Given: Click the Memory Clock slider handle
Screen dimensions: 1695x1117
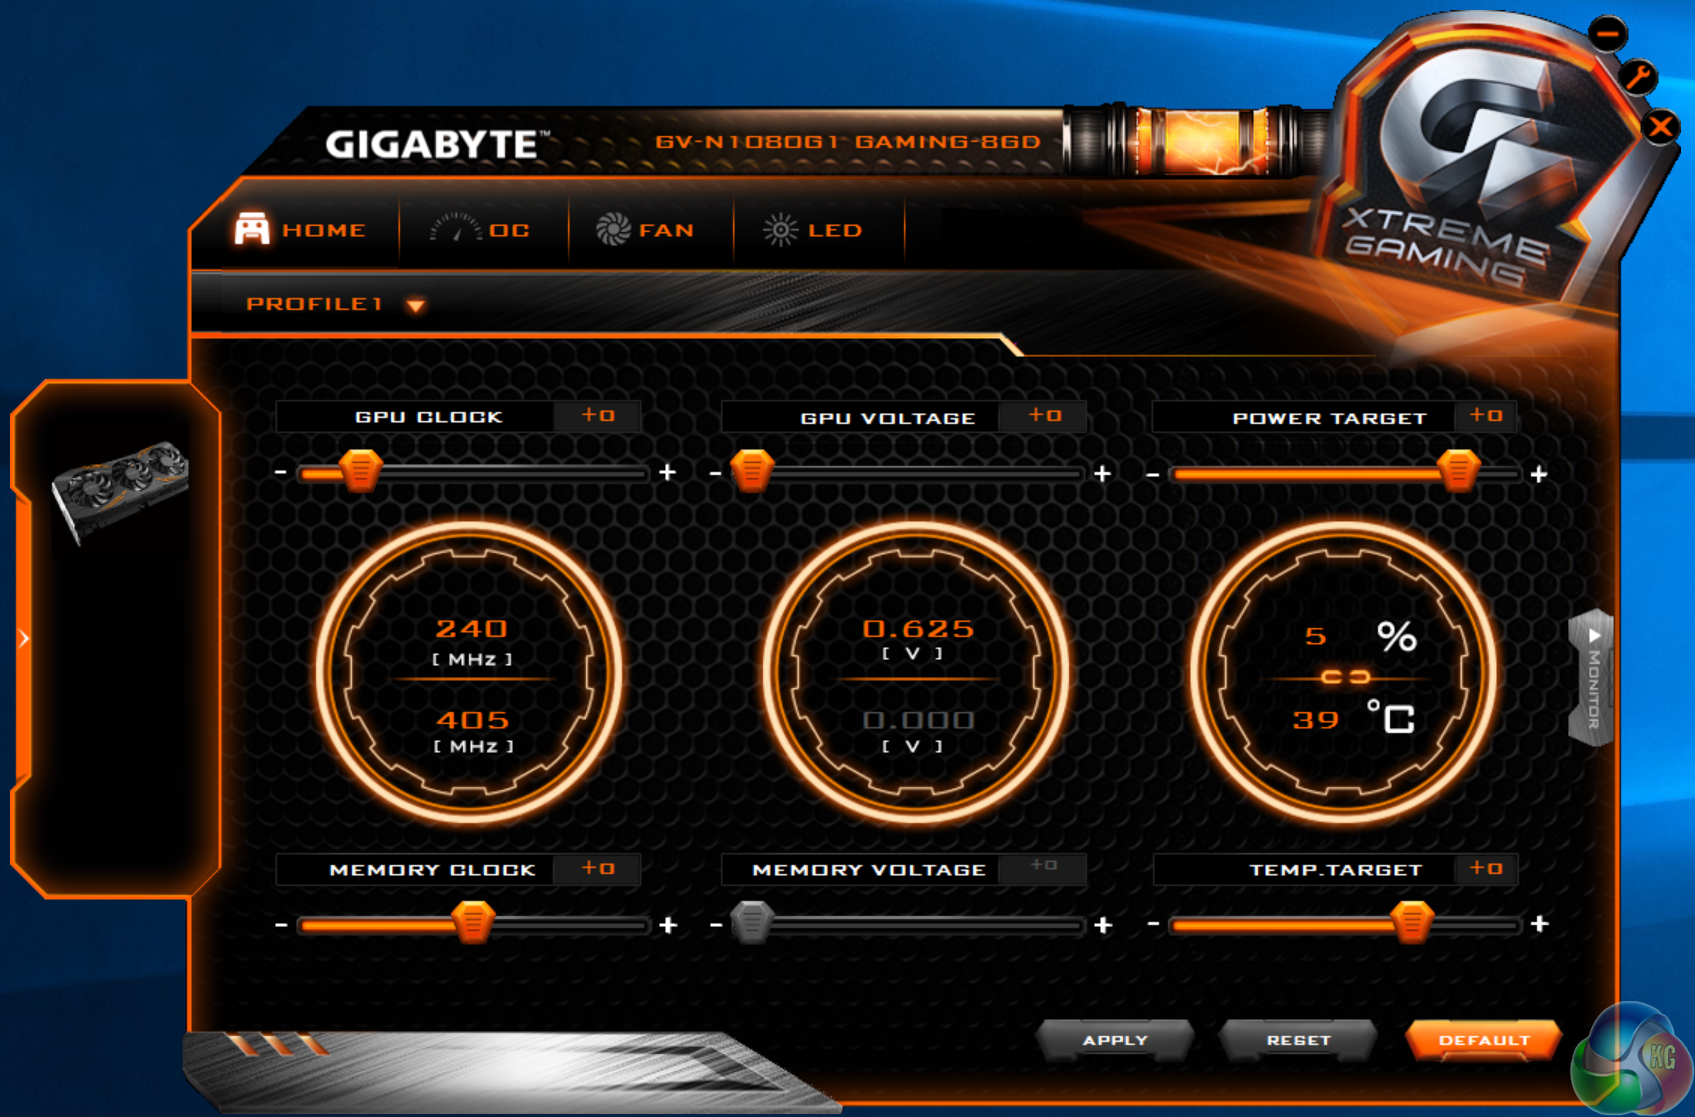Looking at the screenshot, I should coord(473,922).
